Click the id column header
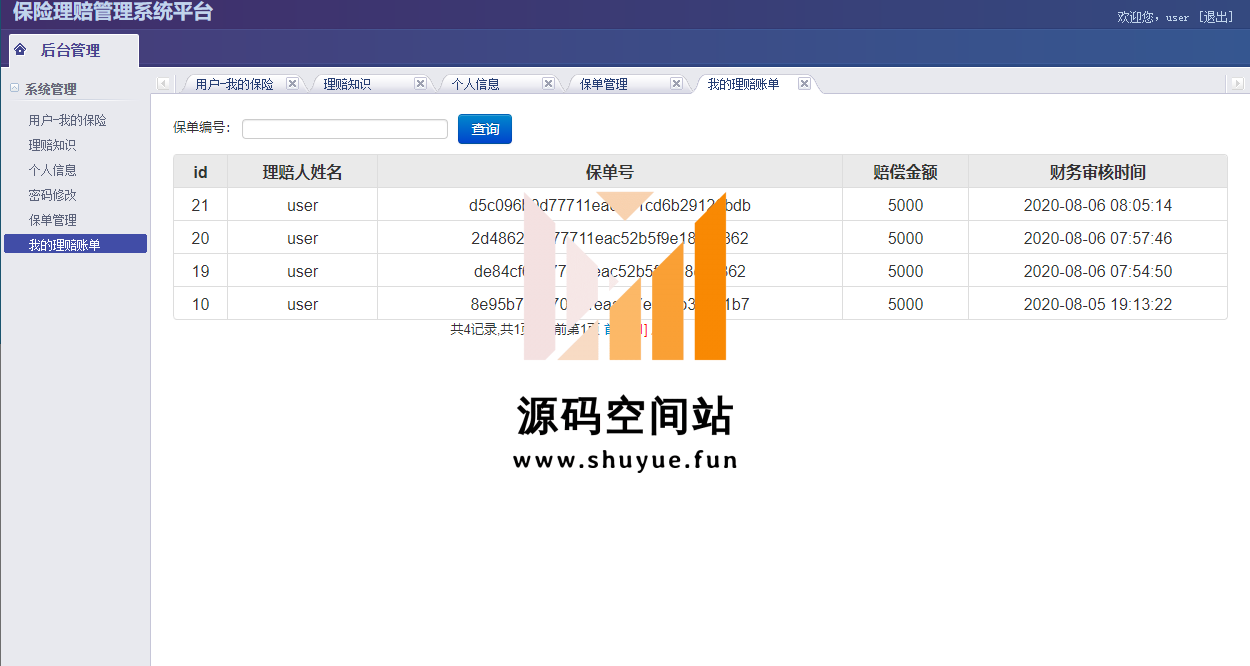The height and width of the screenshot is (666, 1250). coord(201,172)
